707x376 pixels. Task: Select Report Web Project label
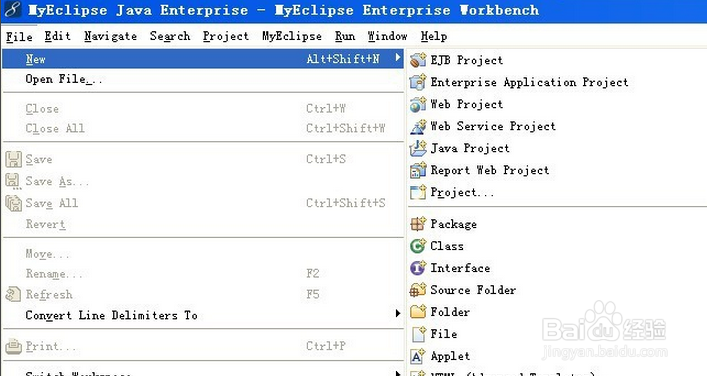pos(490,170)
